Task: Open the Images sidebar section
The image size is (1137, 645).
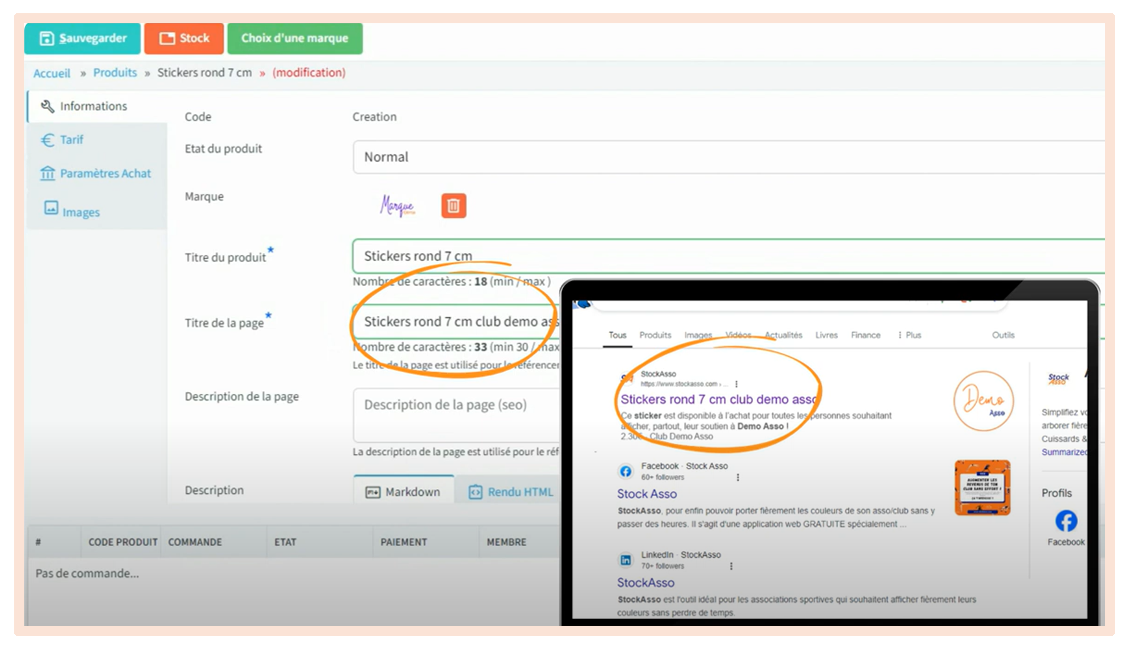Action: pos(80,212)
